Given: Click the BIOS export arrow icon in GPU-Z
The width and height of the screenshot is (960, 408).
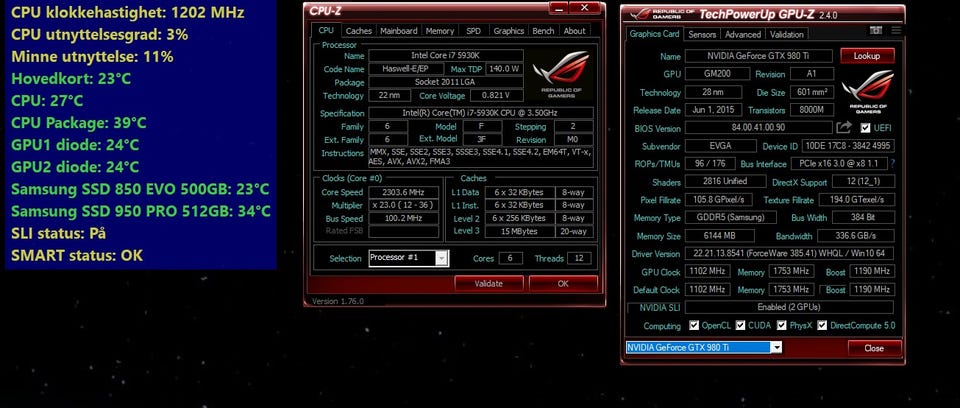Looking at the screenshot, I should tap(844, 127).
